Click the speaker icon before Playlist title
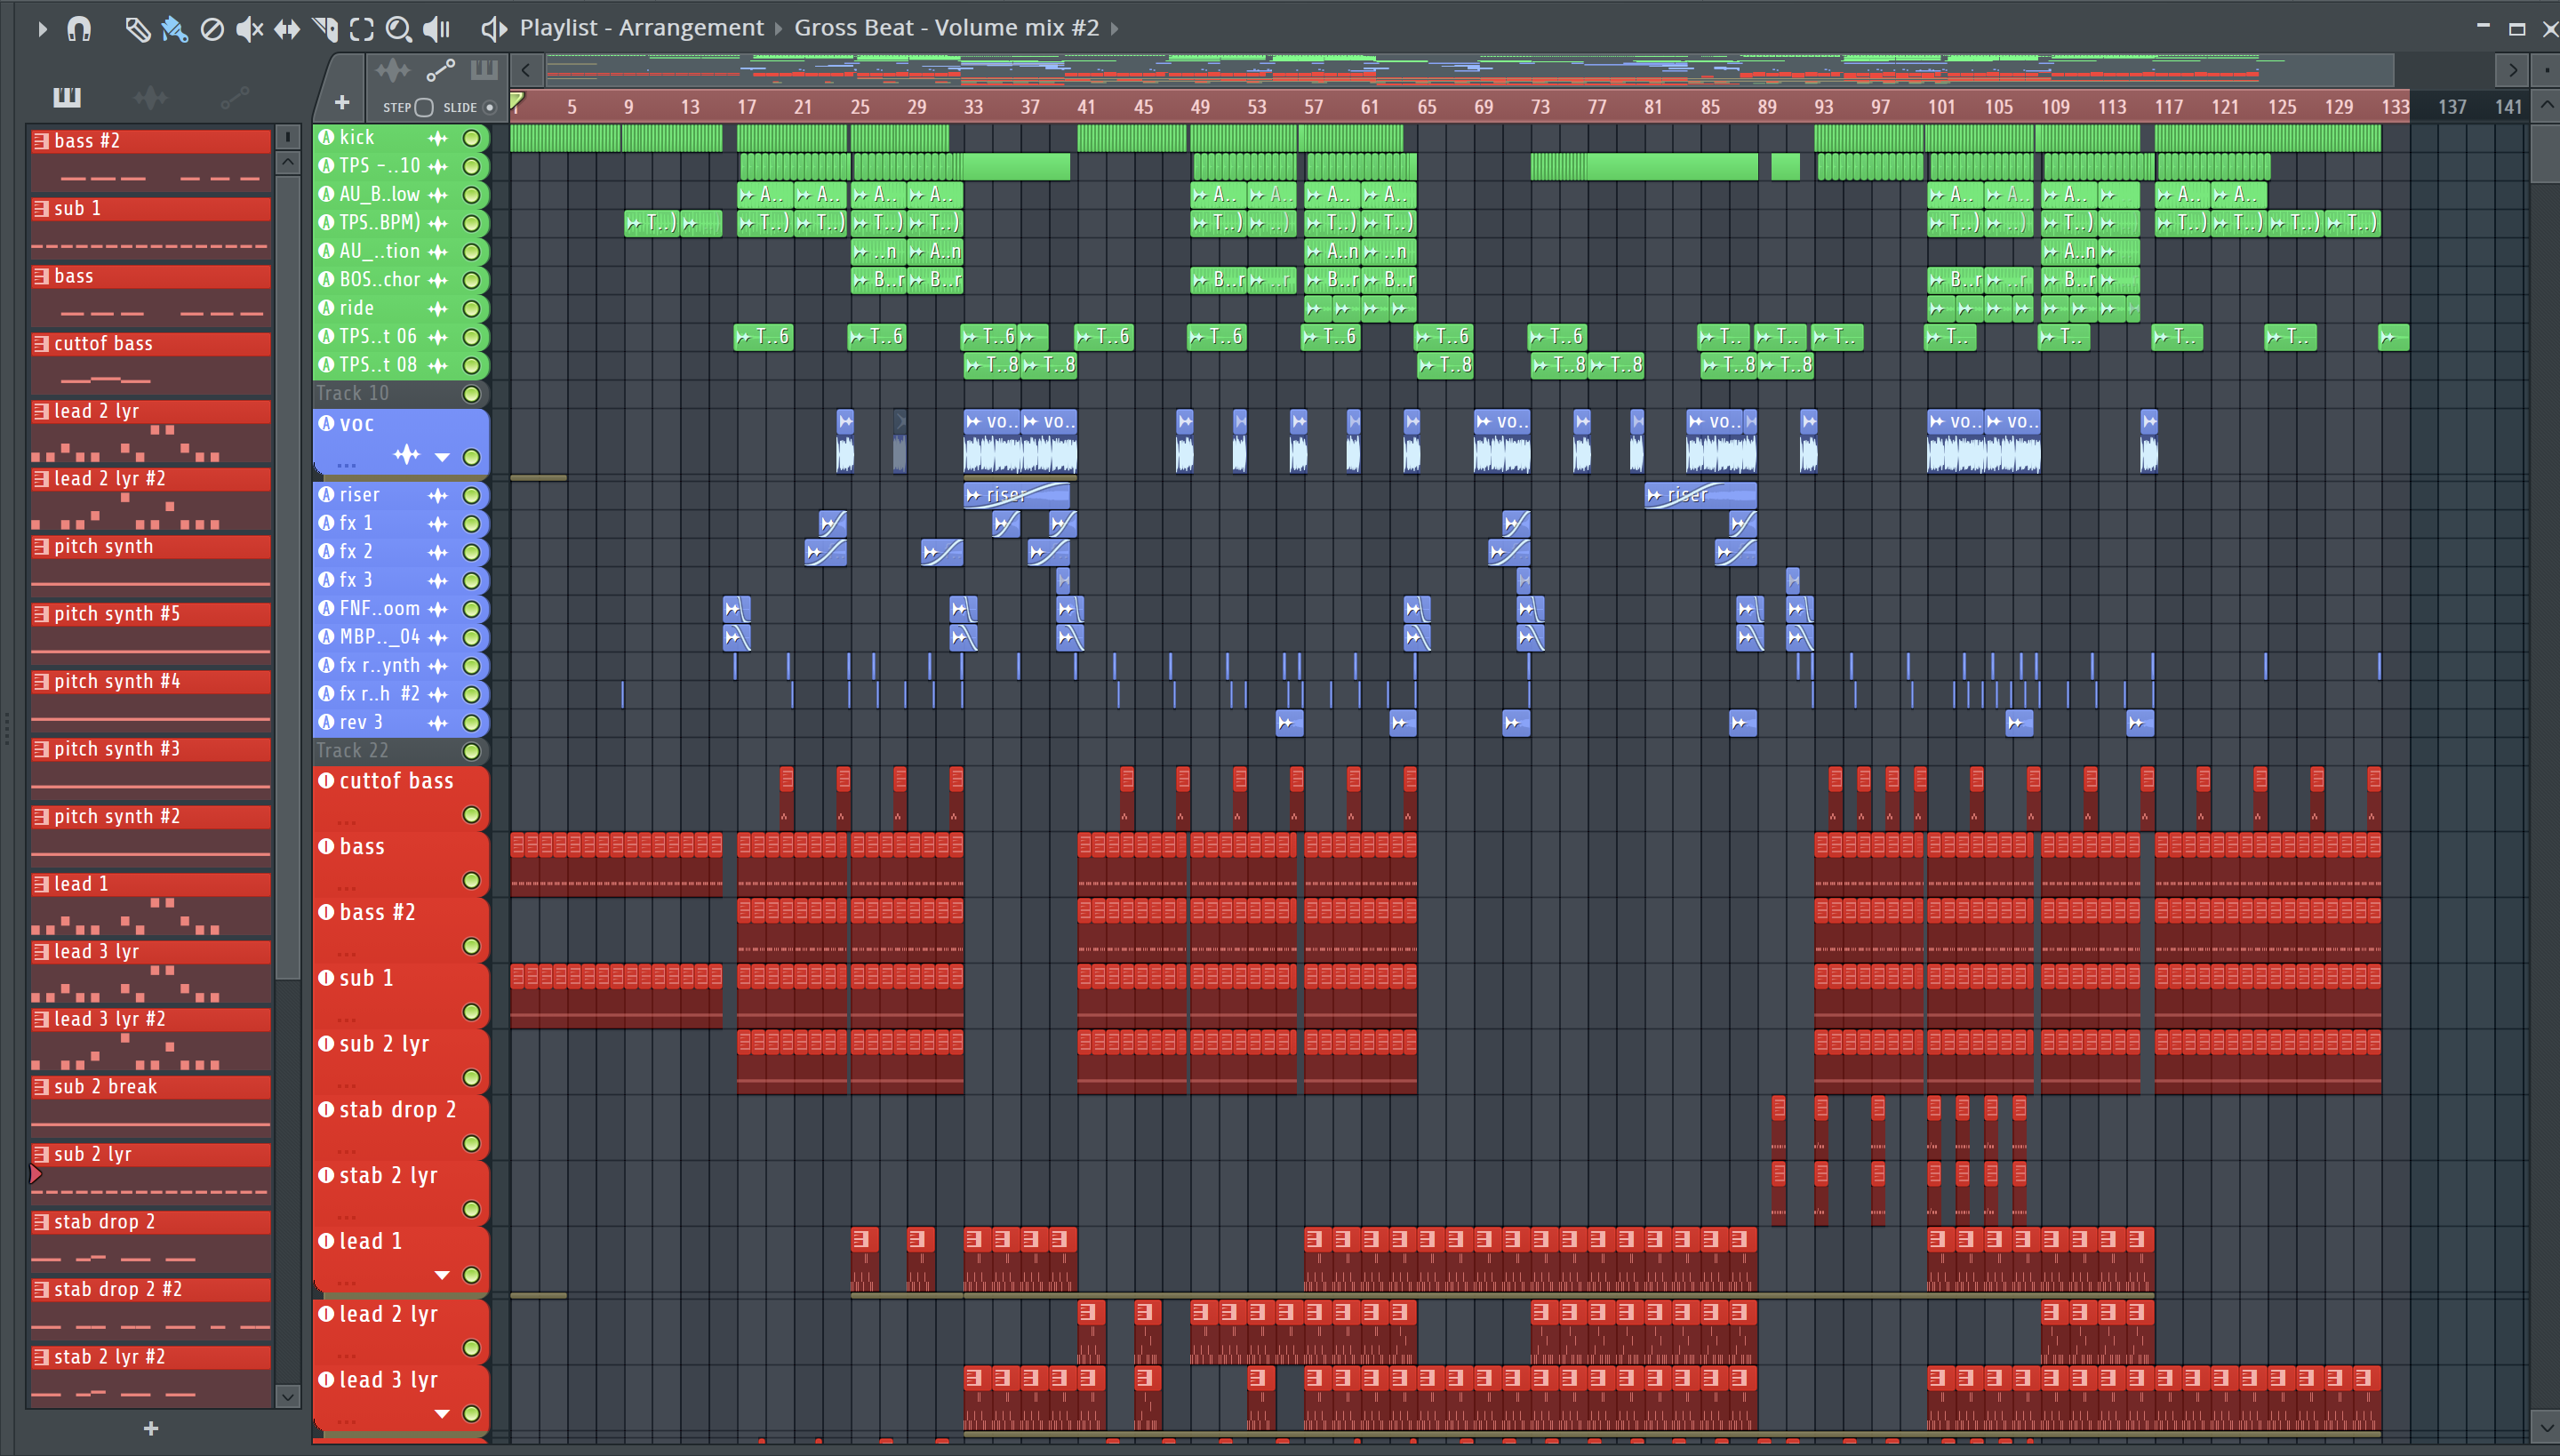 [494, 28]
